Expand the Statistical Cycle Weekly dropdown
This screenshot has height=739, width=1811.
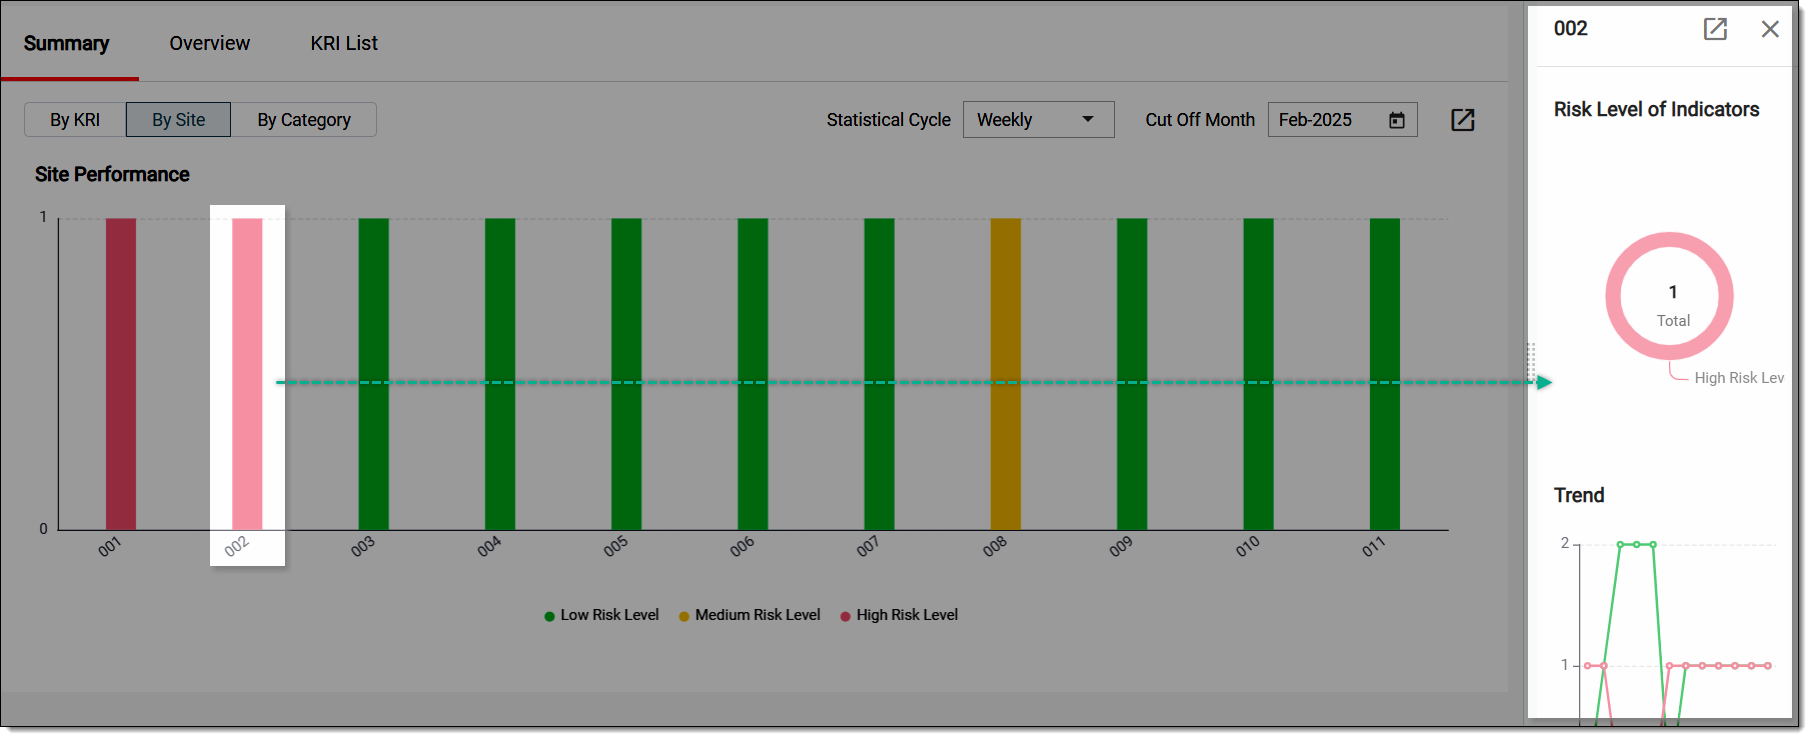[1038, 120]
